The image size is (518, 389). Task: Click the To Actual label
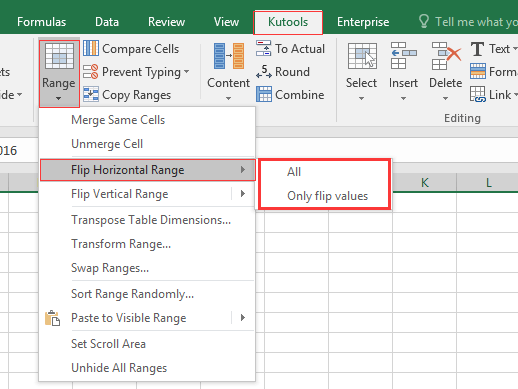point(300,49)
